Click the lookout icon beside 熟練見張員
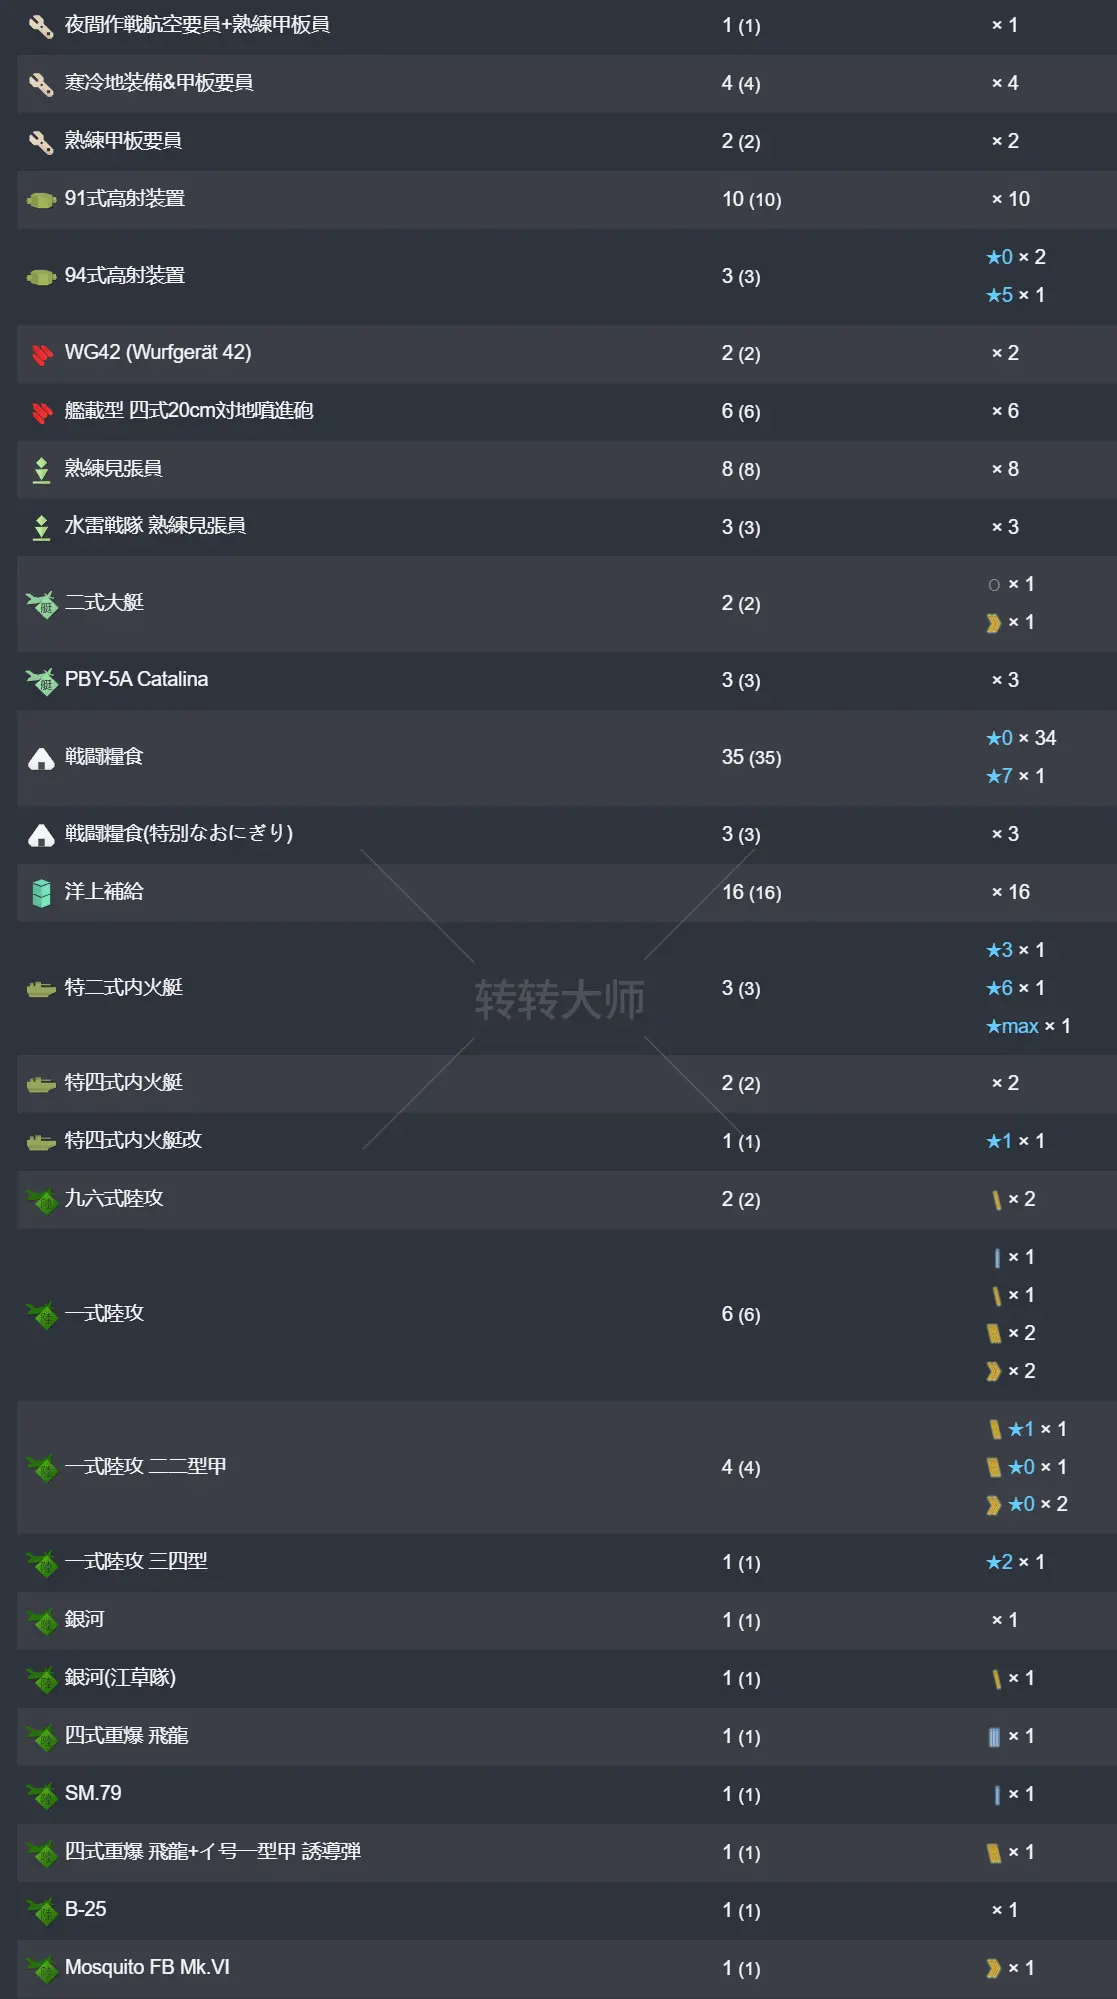Viewport: 1117px width, 1999px height. click(x=40, y=469)
